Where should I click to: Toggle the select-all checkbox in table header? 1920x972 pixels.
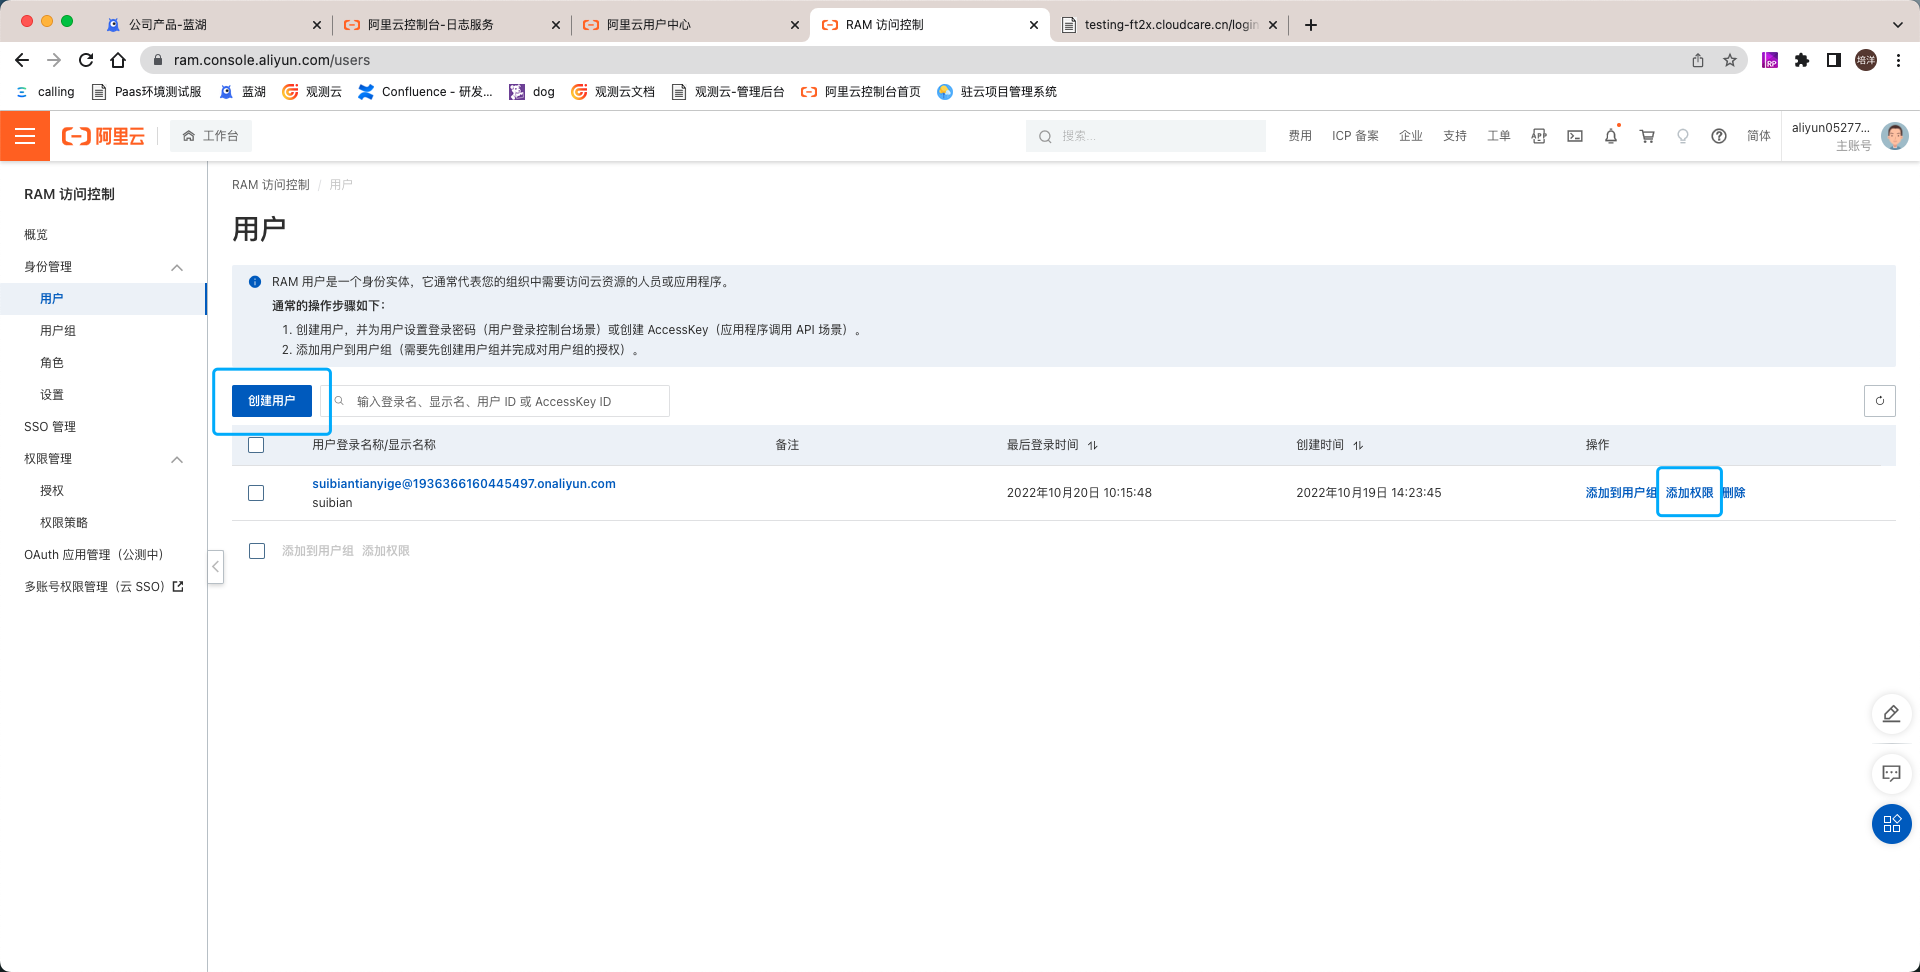(256, 445)
